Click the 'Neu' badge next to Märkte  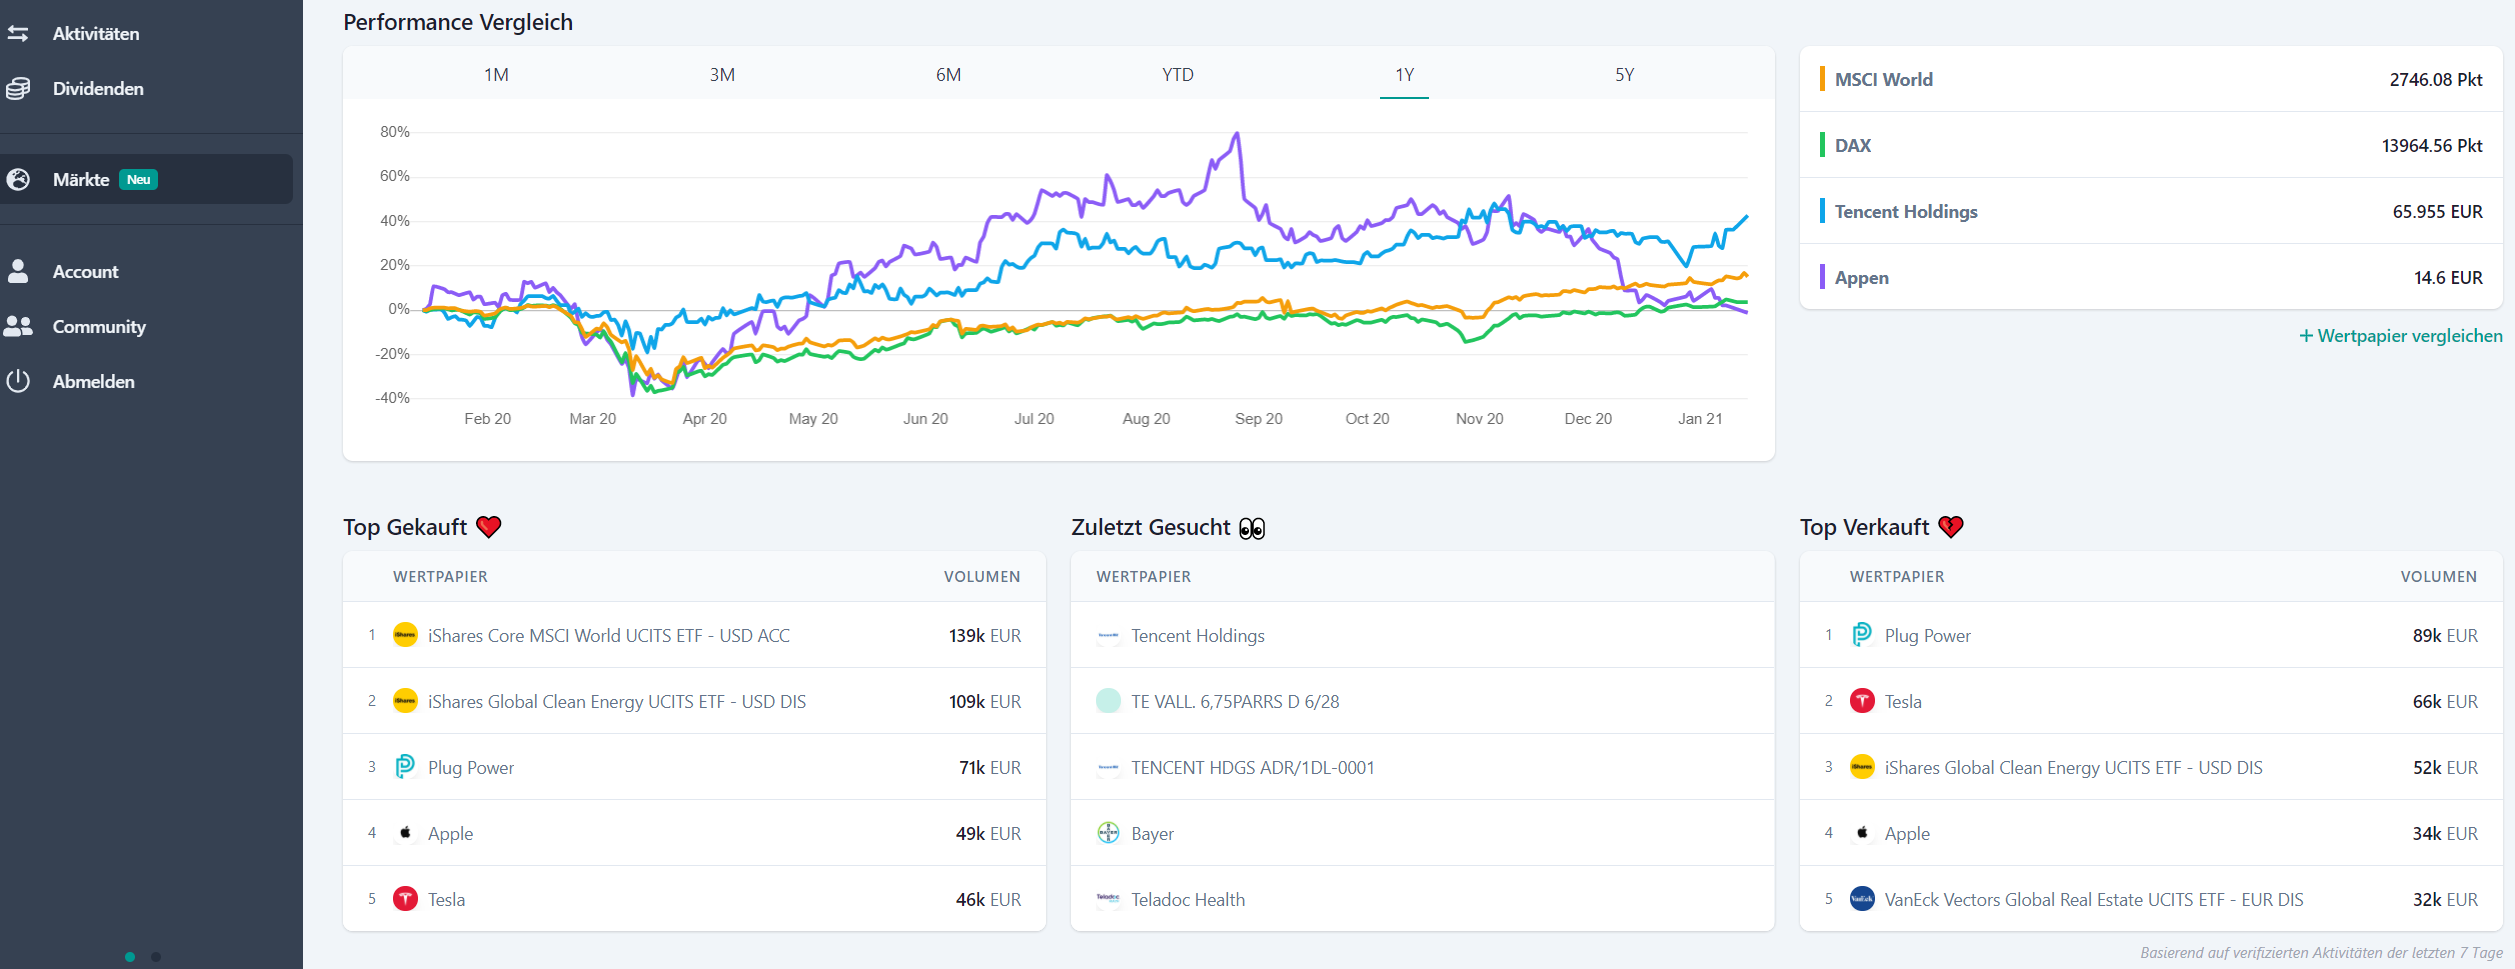point(139,180)
